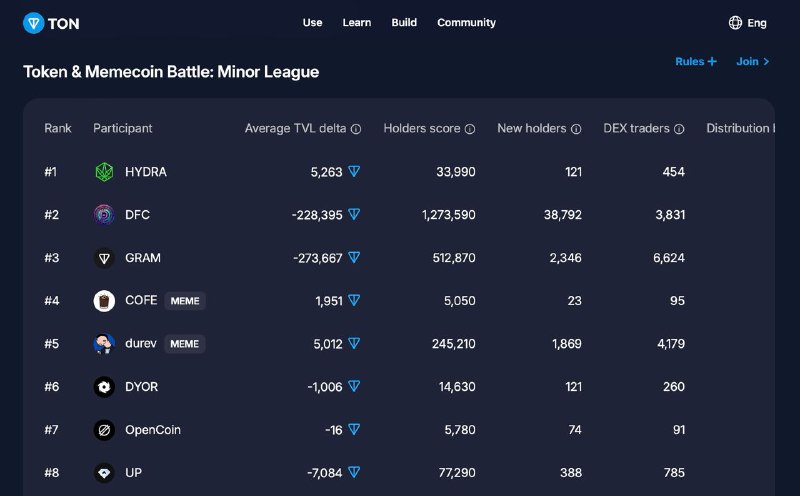This screenshot has width=800, height=496.
Task: Select the Rank column header
Action: click(x=58, y=128)
